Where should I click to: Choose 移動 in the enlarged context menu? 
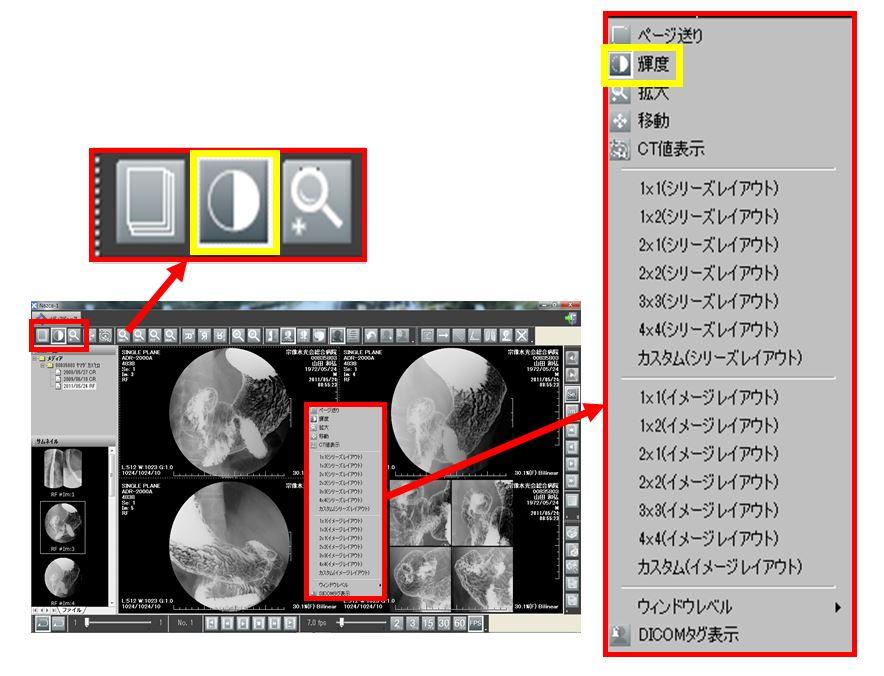pos(653,121)
